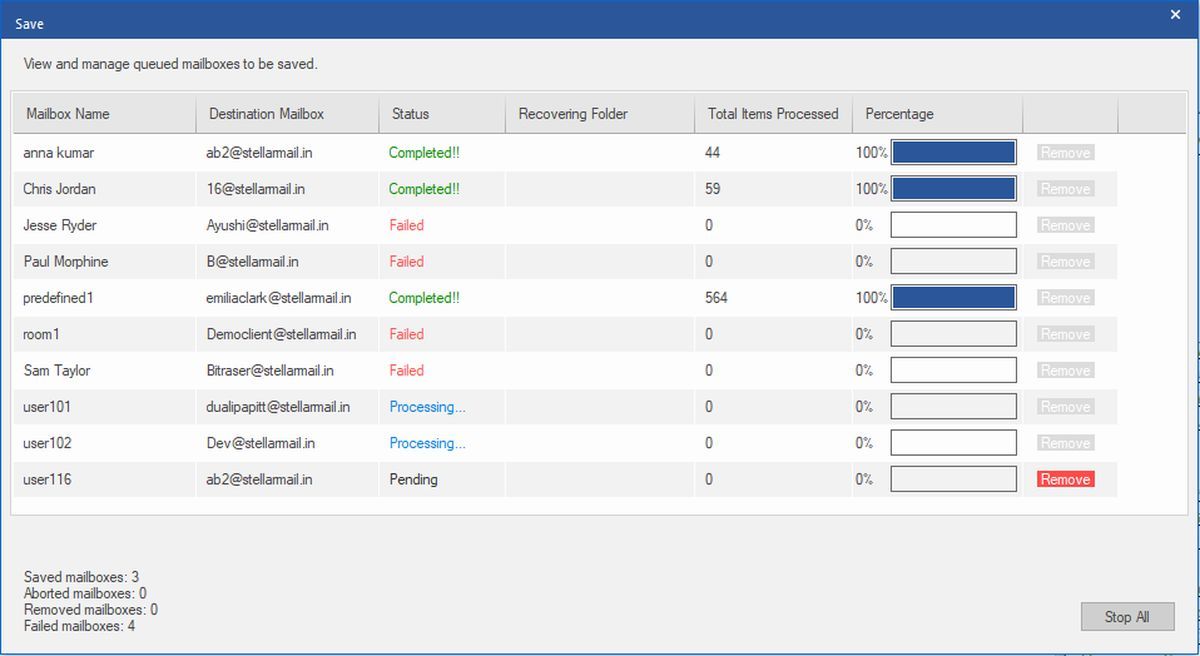Close the Save dialog window

pyautogui.click(x=1175, y=15)
